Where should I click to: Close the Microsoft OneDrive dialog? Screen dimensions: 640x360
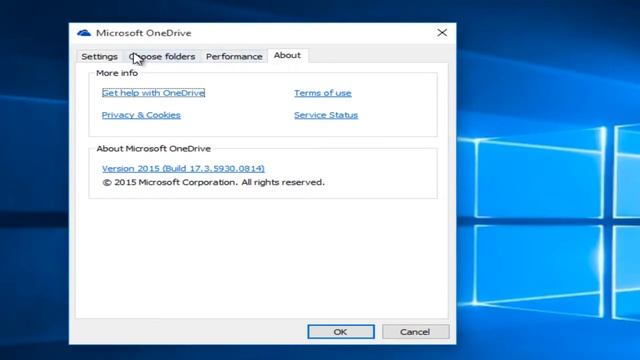(442, 33)
